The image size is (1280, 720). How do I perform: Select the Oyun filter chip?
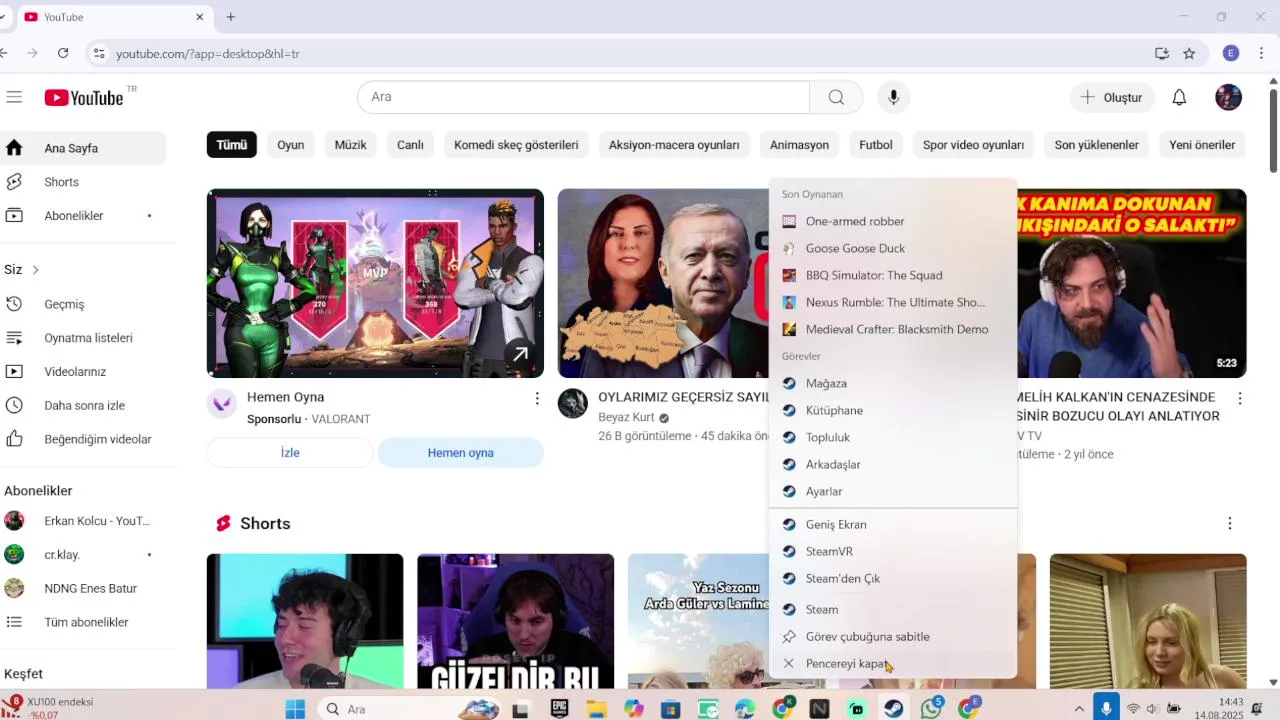click(x=291, y=145)
